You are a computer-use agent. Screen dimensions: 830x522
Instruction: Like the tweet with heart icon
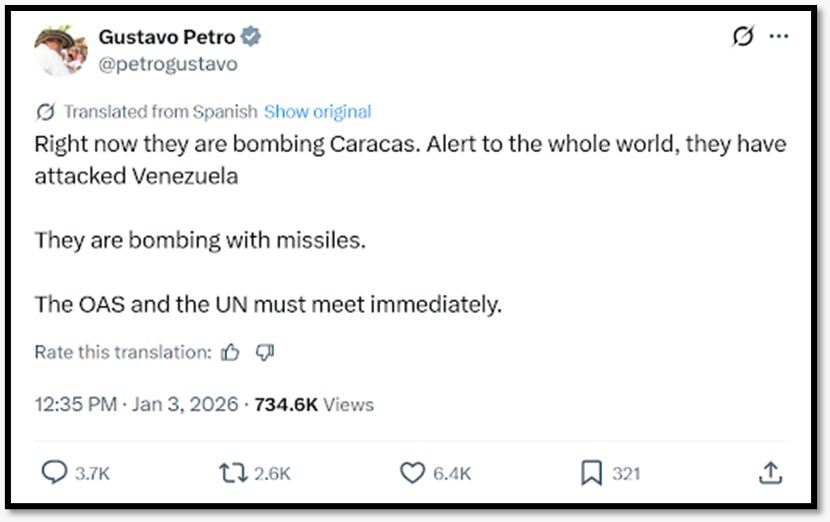pyautogui.click(x=412, y=472)
